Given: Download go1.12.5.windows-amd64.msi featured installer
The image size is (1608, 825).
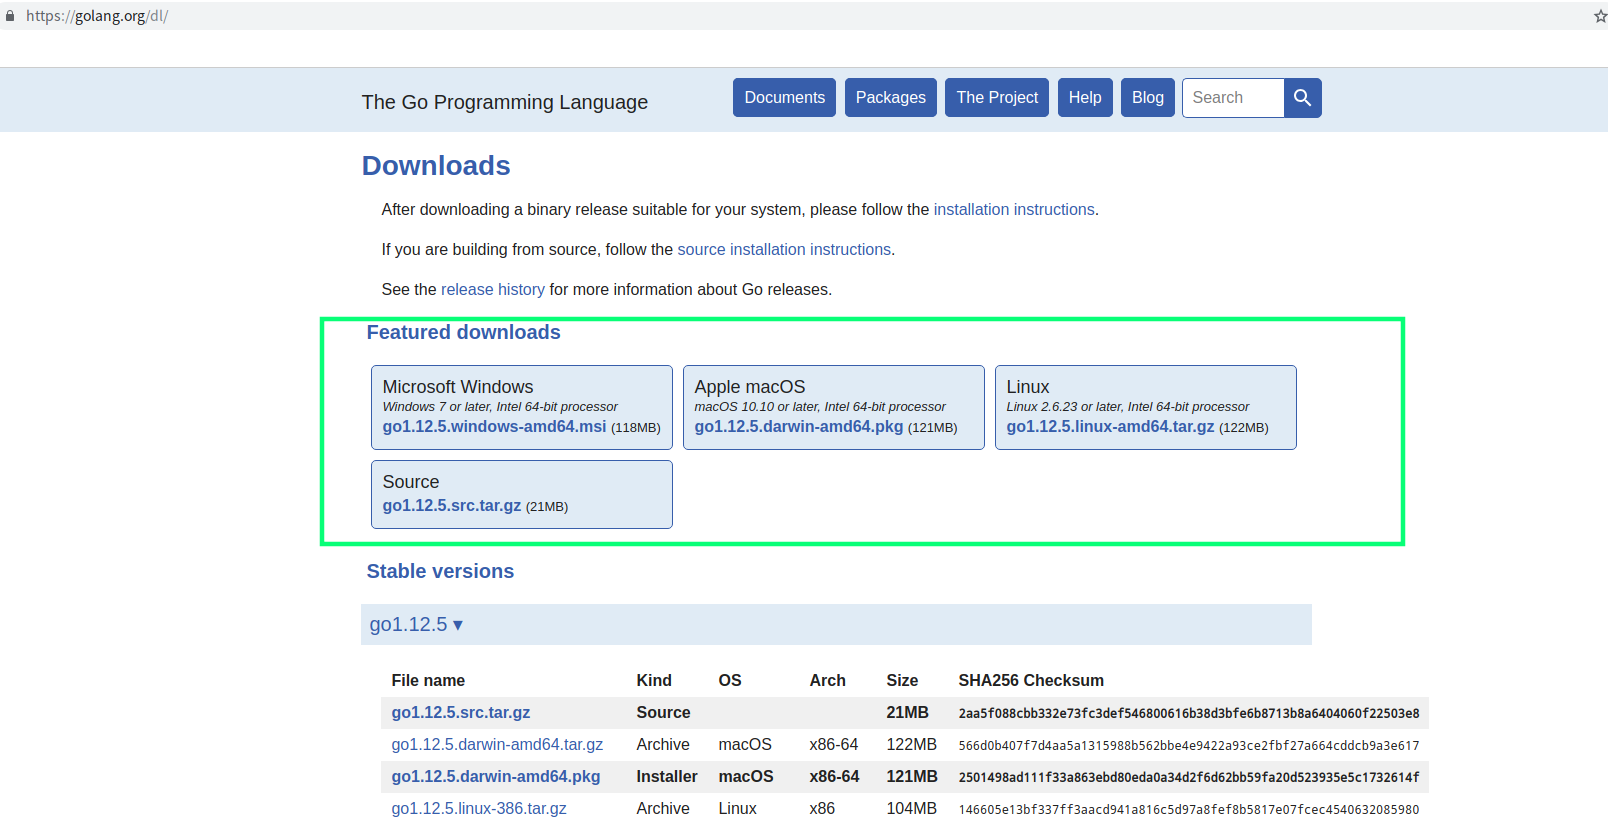Looking at the screenshot, I should (x=494, y=427).
